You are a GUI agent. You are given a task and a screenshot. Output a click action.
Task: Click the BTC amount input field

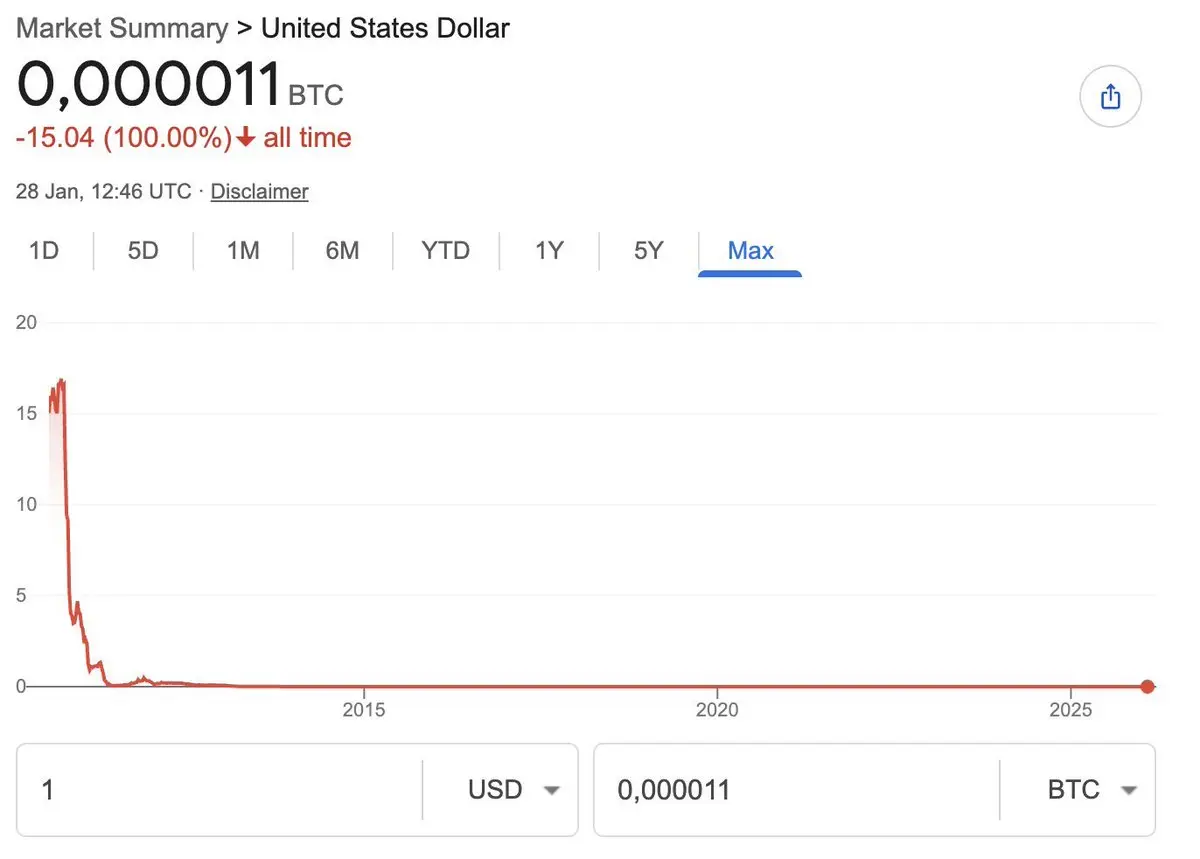click(x=796, y=790)
